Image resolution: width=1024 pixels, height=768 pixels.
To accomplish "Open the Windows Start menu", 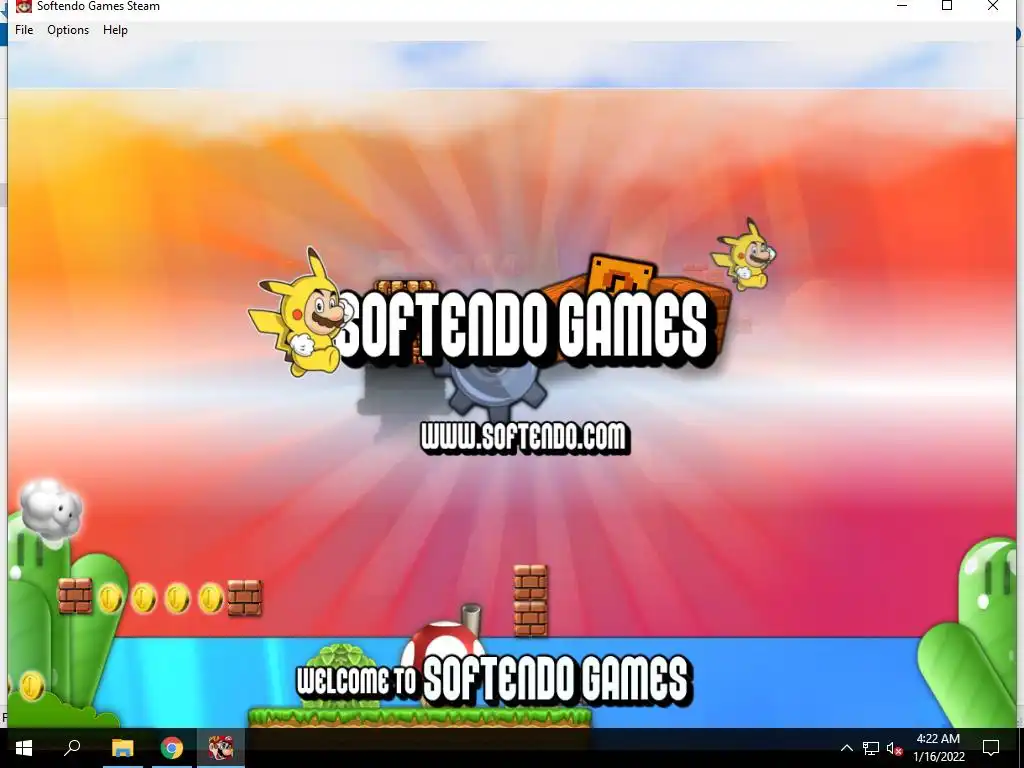I will [x=24, y=748].
